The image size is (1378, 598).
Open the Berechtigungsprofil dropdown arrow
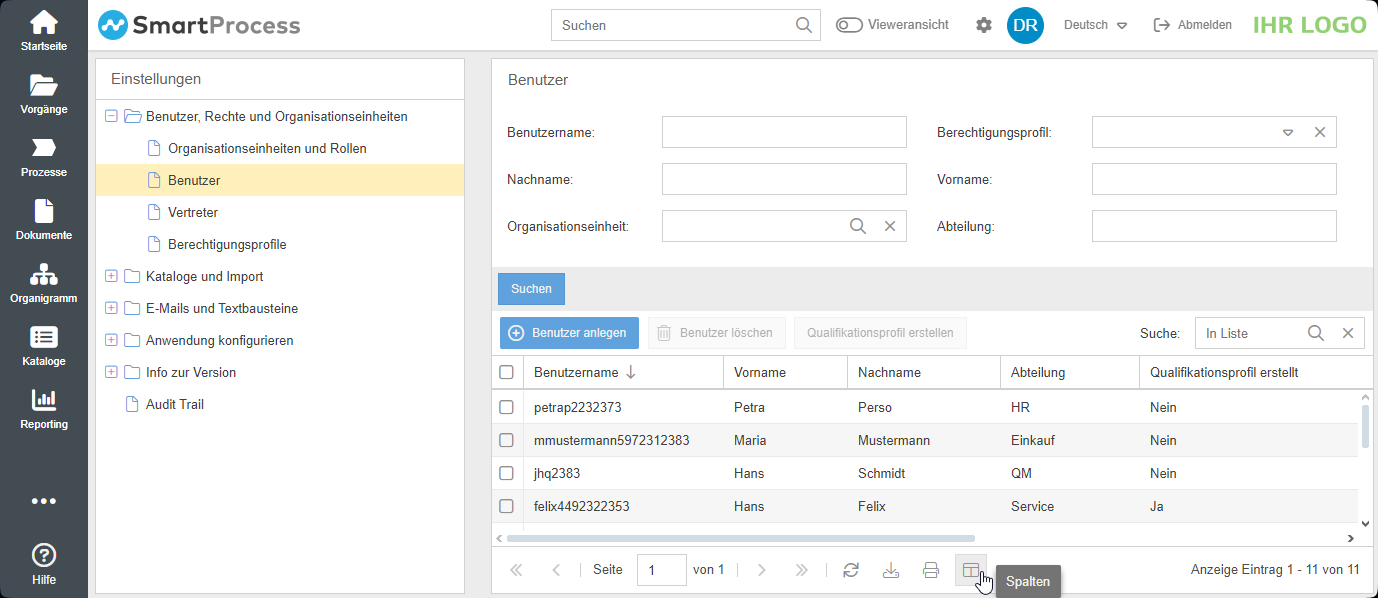tap(1288, 132)
